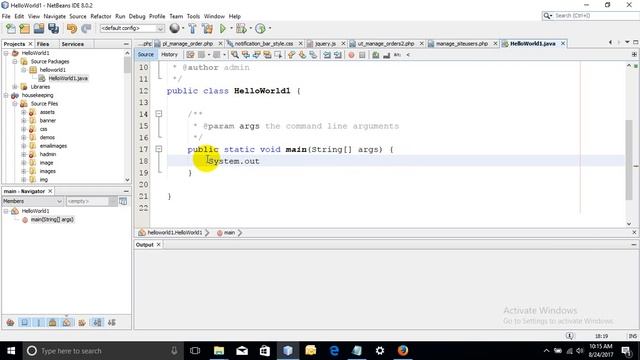
Task: Click the main breadcrumb
Action: (229, 233)
